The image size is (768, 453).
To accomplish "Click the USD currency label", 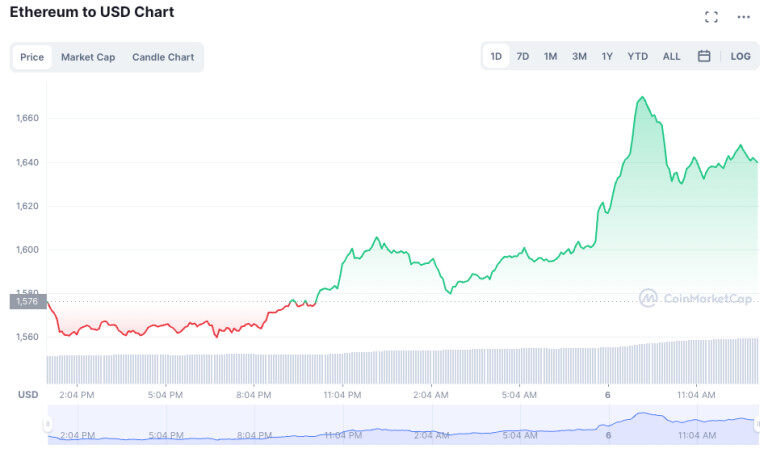I will click(28, 394).
